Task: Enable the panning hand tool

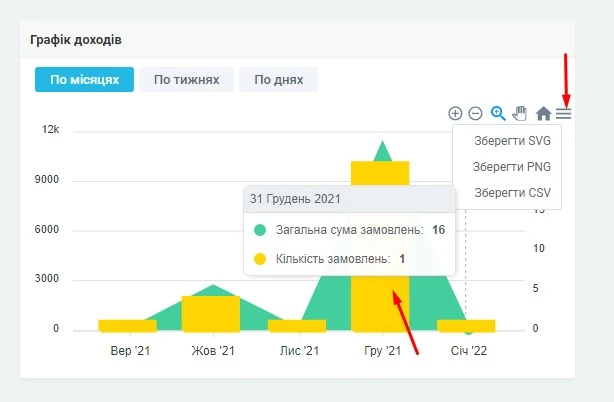Action: tap(520, 114)
